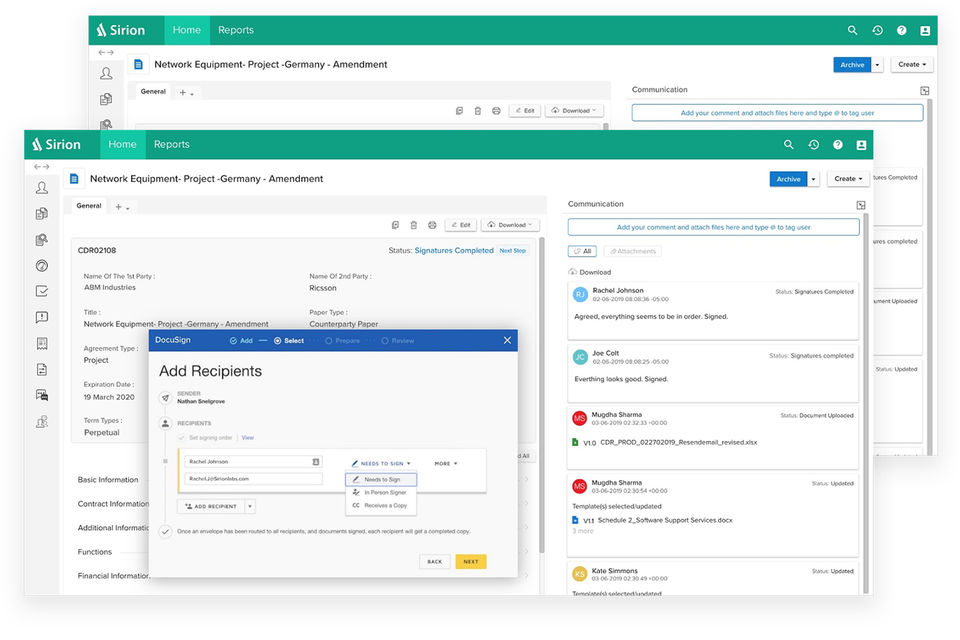Open history clock icon in front window

[814, 145]
